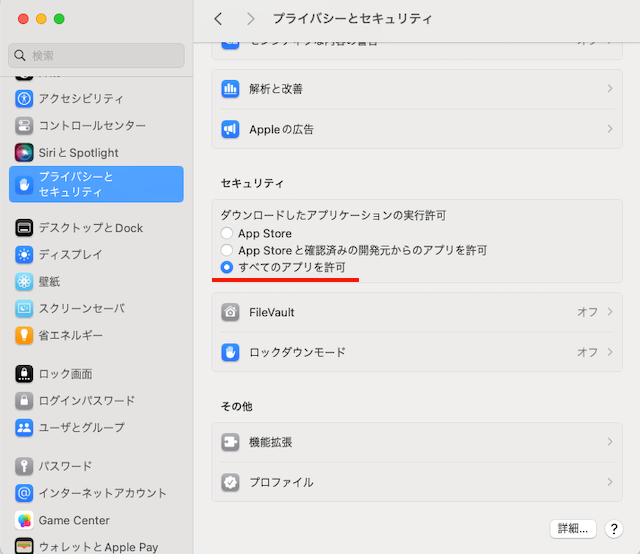Select コントロールセンター in the sidebar
Image resolution: width=640 pixels, height=554 pixels.
click(96, 125)
